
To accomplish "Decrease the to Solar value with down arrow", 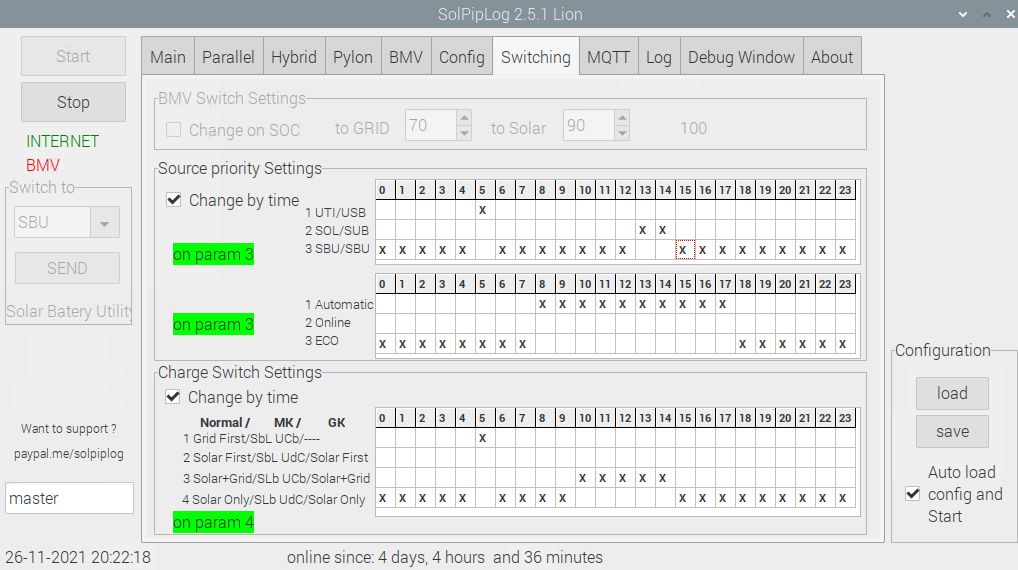I will [x=622, y=134].
